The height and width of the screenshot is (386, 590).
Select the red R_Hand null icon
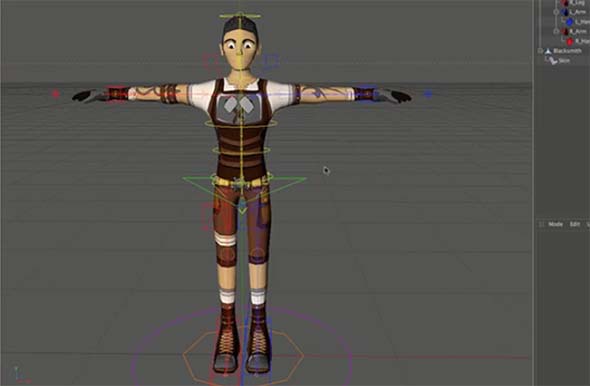570,41
